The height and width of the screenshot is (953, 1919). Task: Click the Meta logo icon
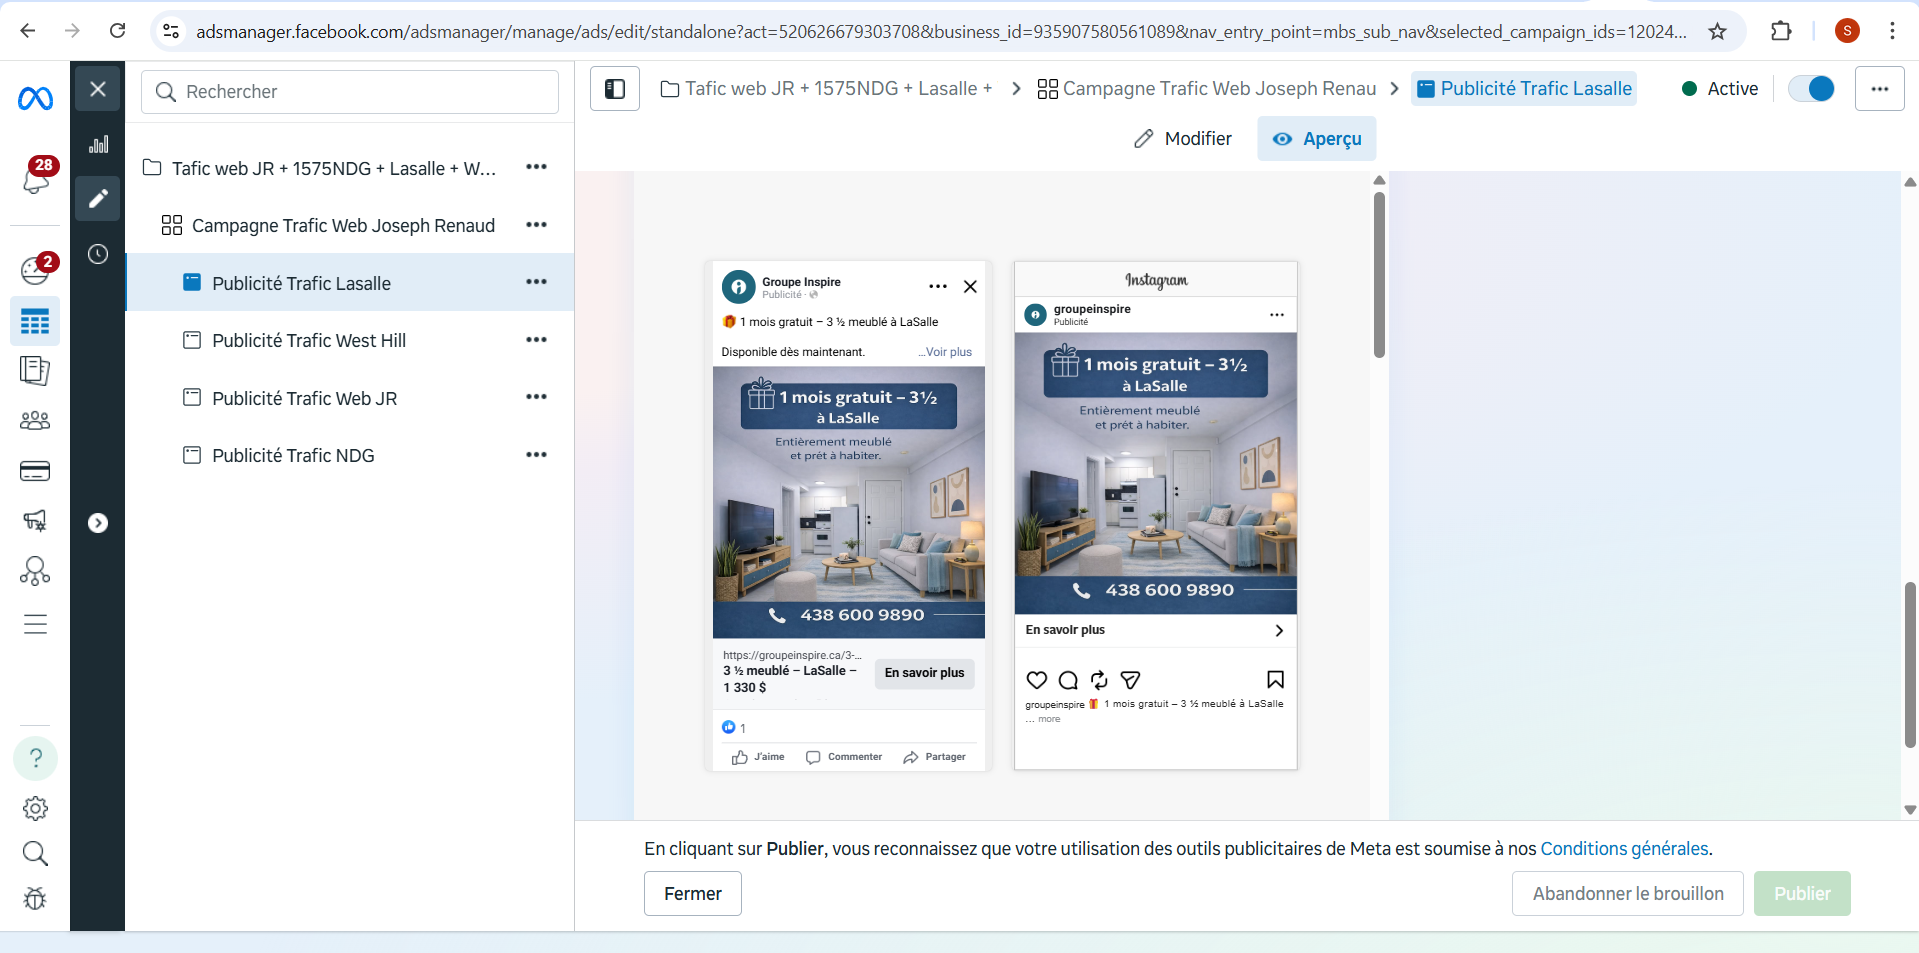point(35,98)
